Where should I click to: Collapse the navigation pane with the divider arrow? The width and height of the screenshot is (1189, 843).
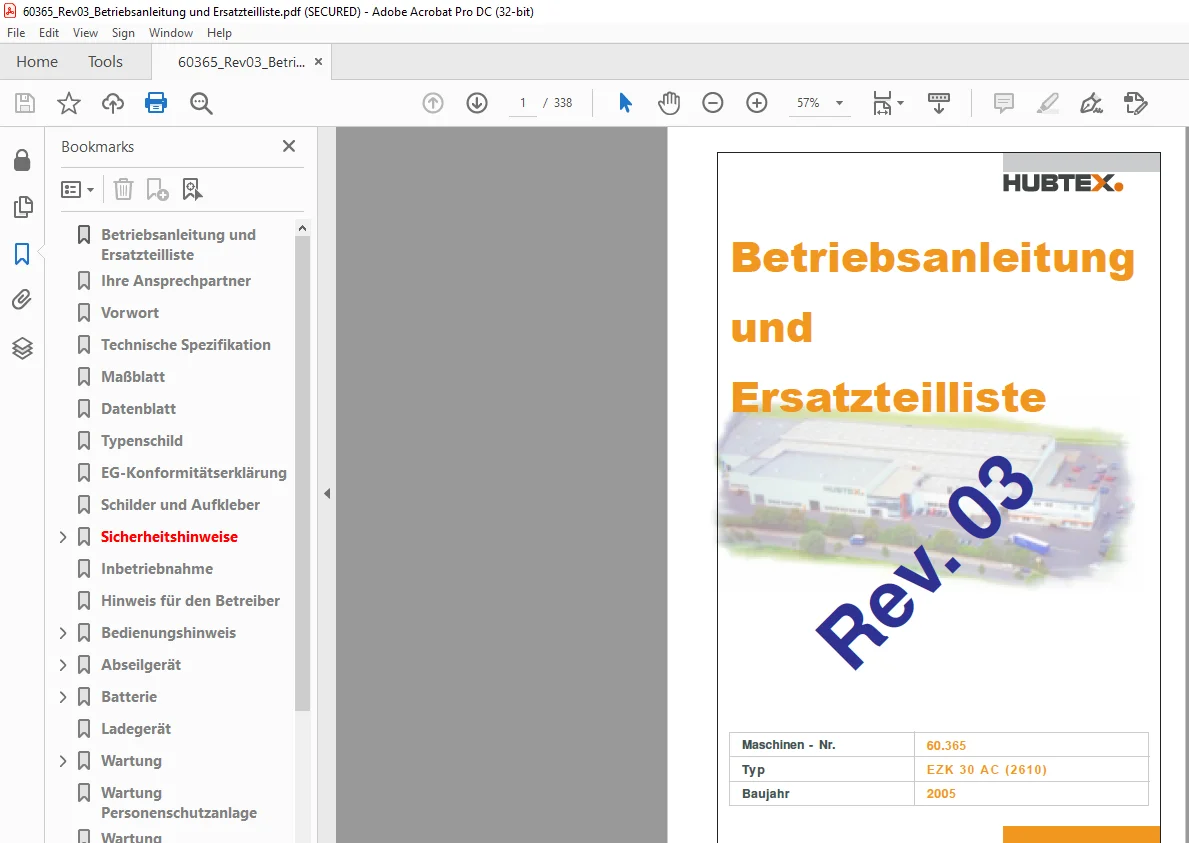[327, 494]
